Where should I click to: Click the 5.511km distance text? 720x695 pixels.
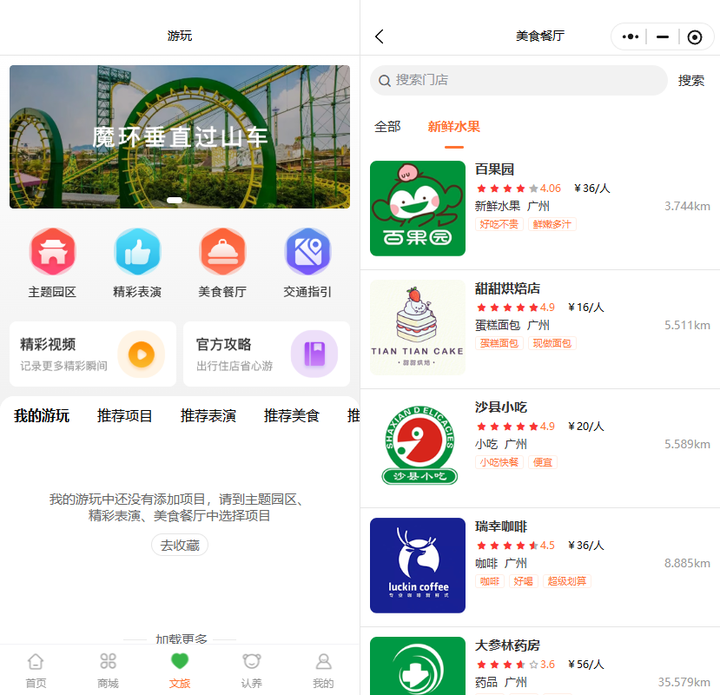pyautogui.click(x=687, y=325)
